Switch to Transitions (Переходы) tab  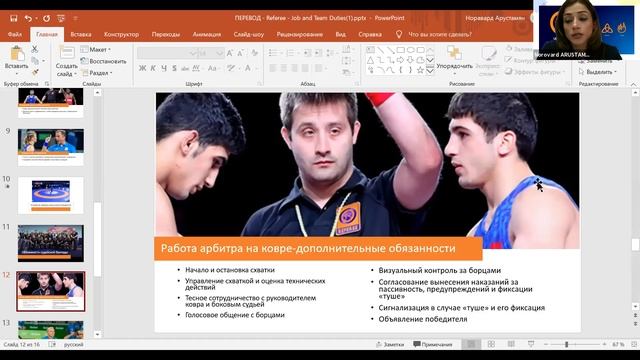click(166, 34)
